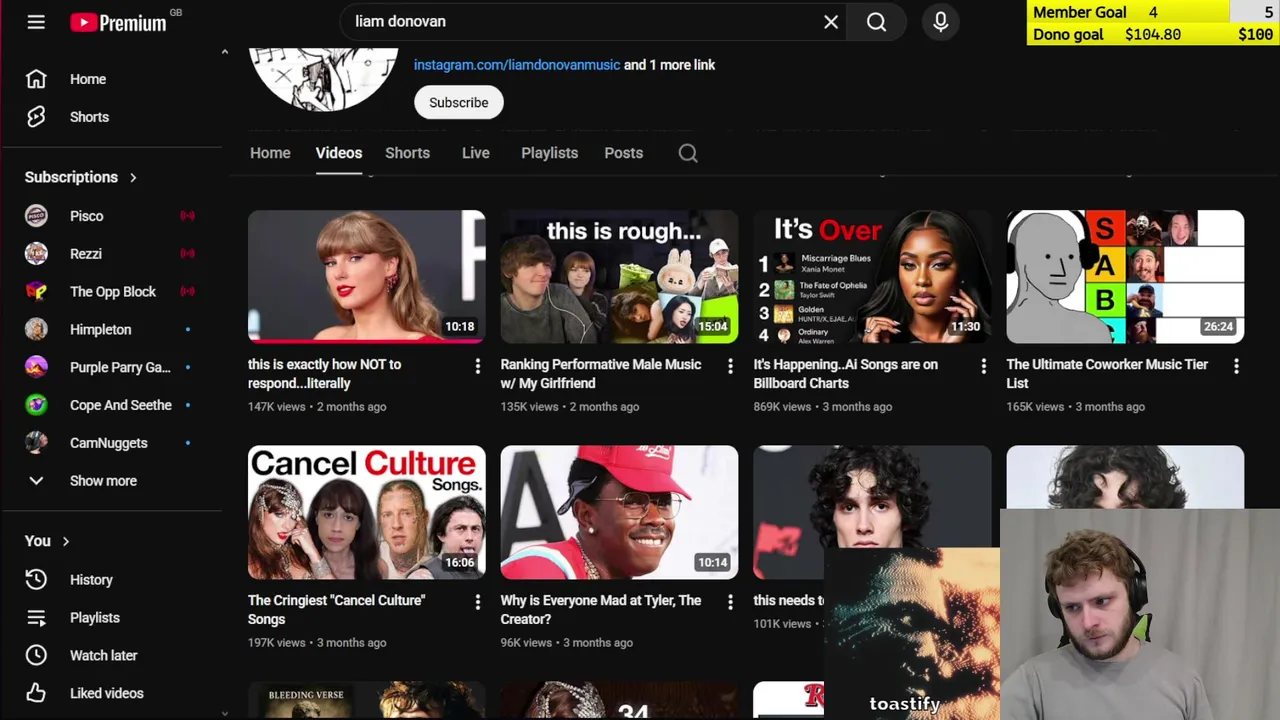The width and height of the screenshot is (1280, 720).
Task: Expand the Subscriptions section chevron
Action: click(x=133, y=178)
